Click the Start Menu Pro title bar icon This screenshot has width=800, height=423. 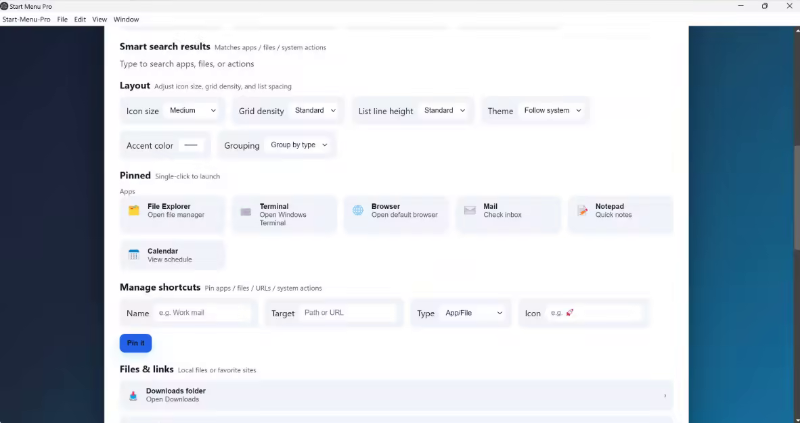coord(5,6)
